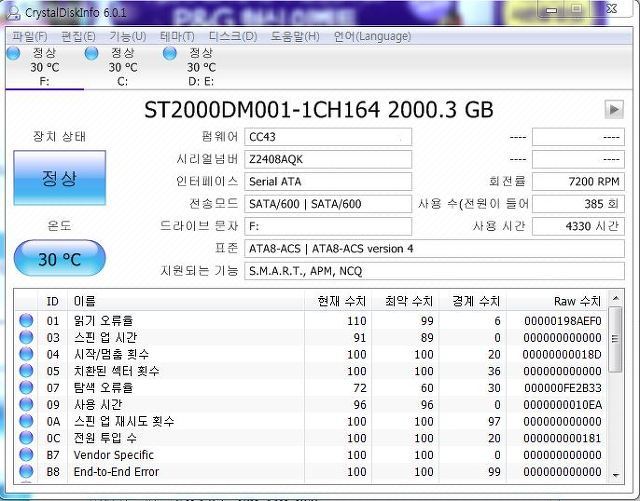Click the interface field Serial ATA

pos(328,181)
